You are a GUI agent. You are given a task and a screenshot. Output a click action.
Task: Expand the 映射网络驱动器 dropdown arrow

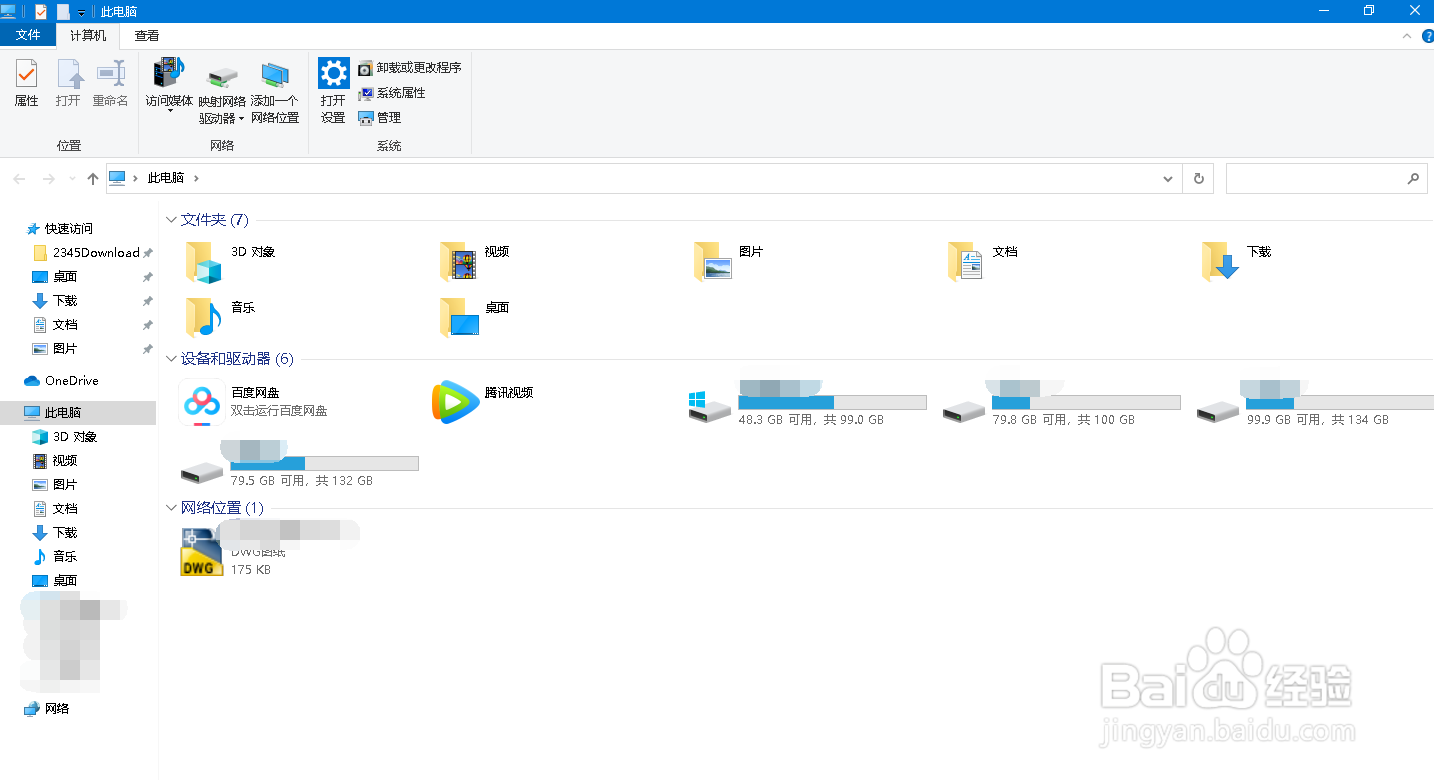coord(241,119)
